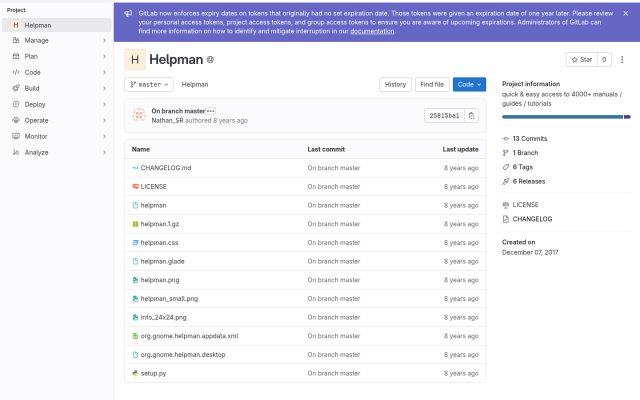Click the Operate sidebar icon

[x=16, y=120]
